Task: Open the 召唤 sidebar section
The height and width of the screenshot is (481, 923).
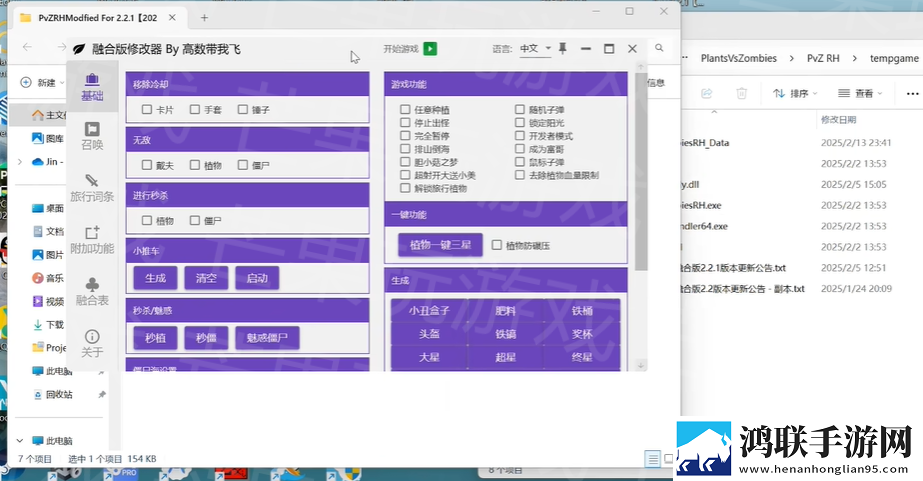Action: point(92,136)
